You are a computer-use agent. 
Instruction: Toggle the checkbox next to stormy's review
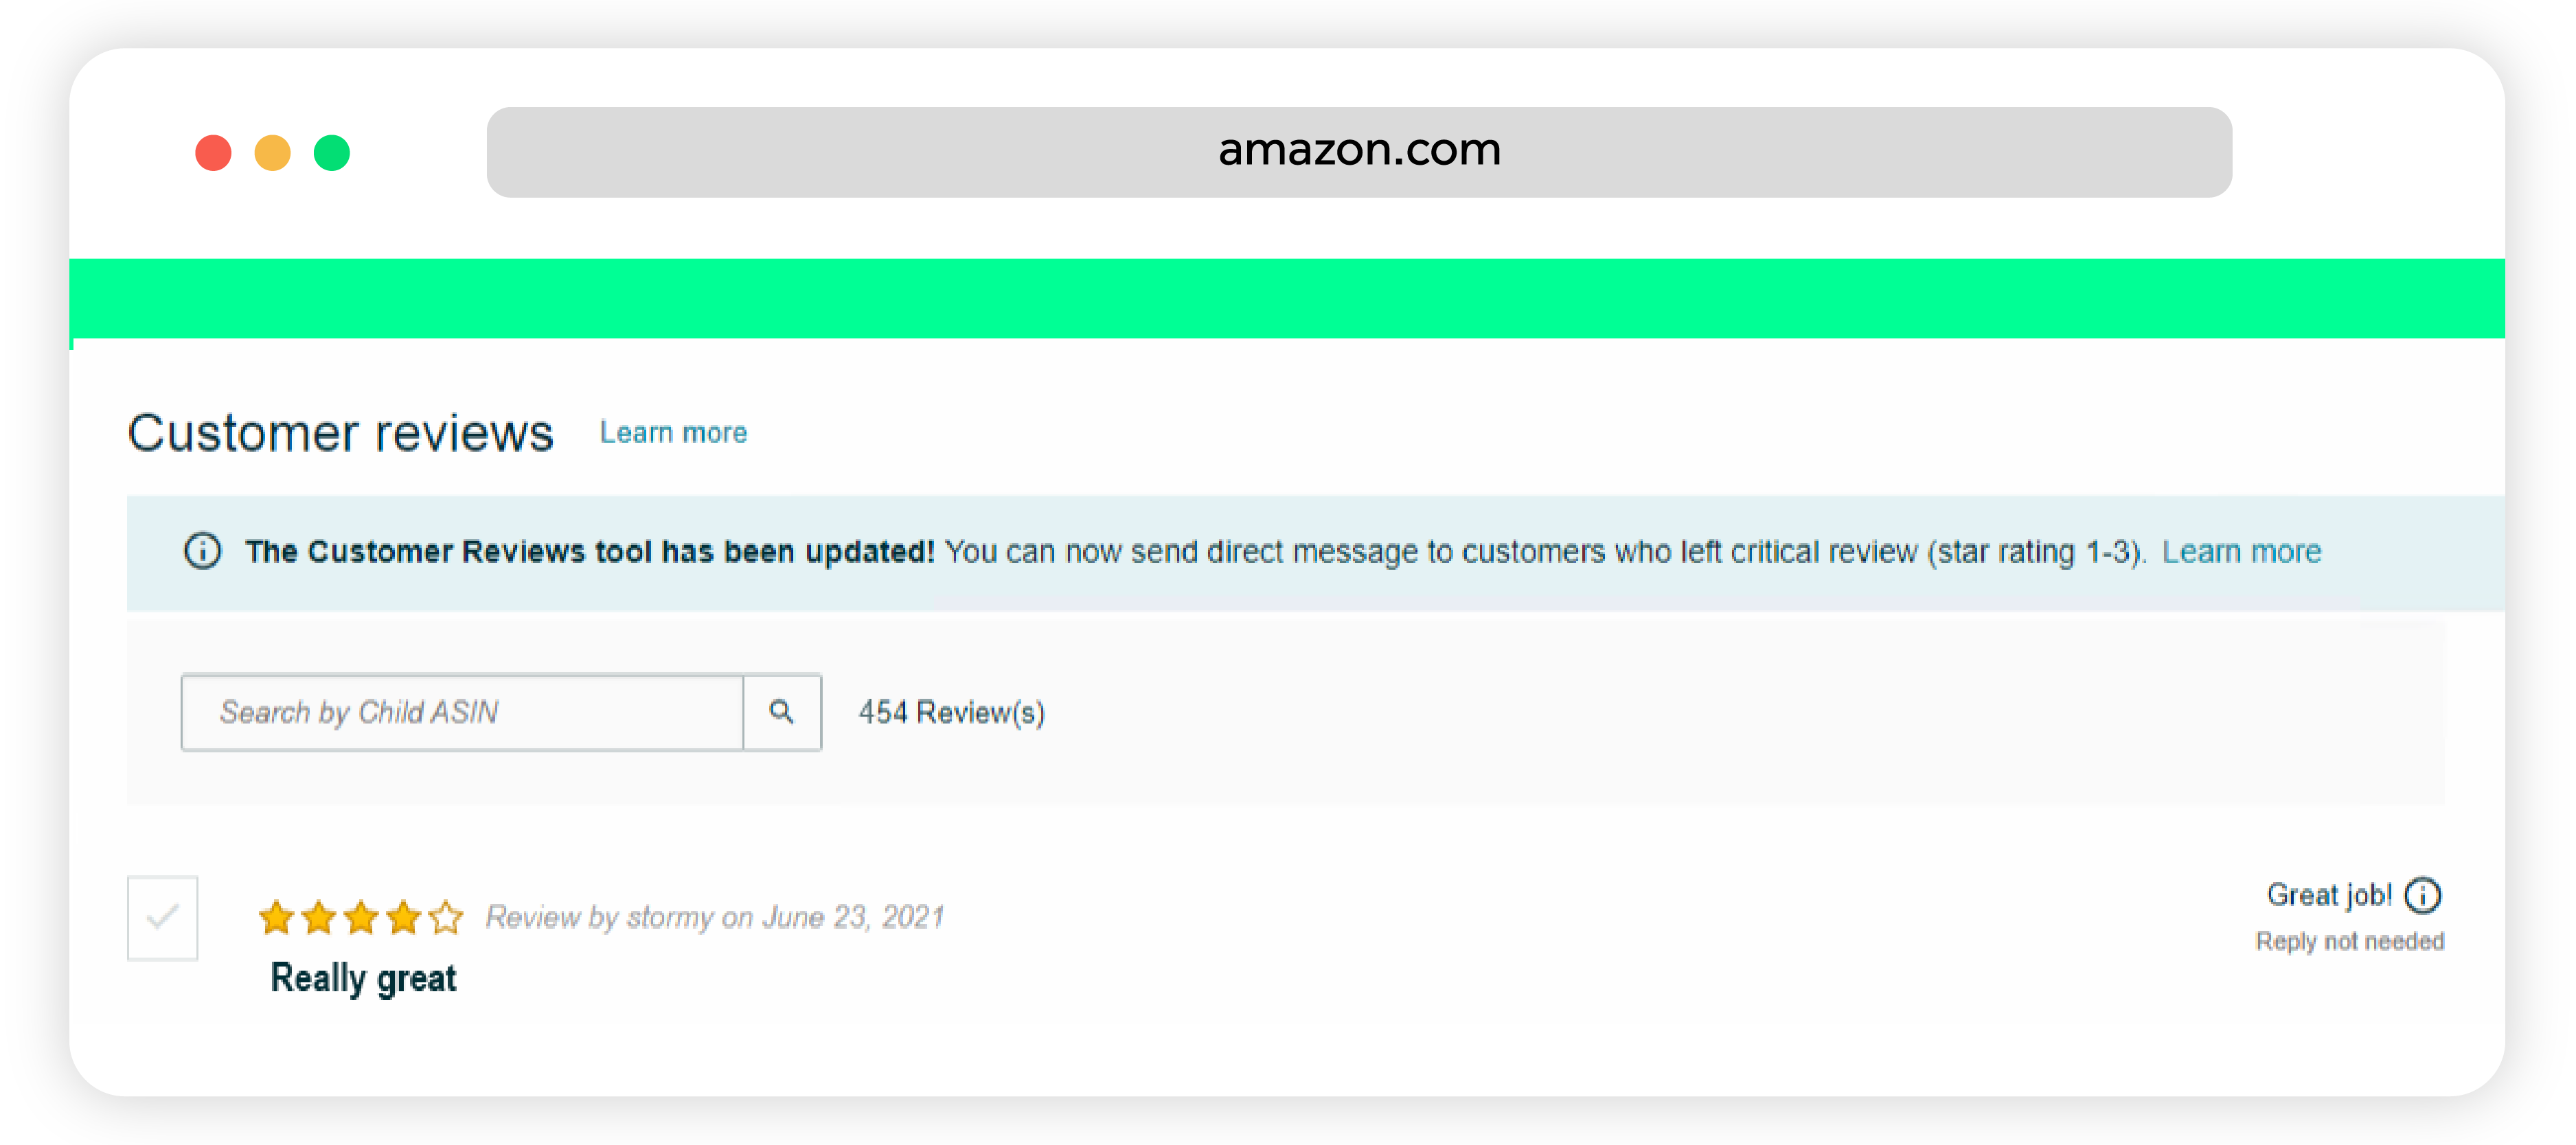[x=163, y=918]
